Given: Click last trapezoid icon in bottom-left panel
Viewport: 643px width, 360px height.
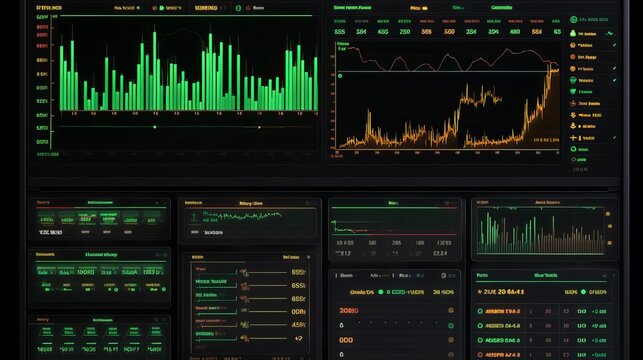Looking at the screenshot, I should [155, 331].
